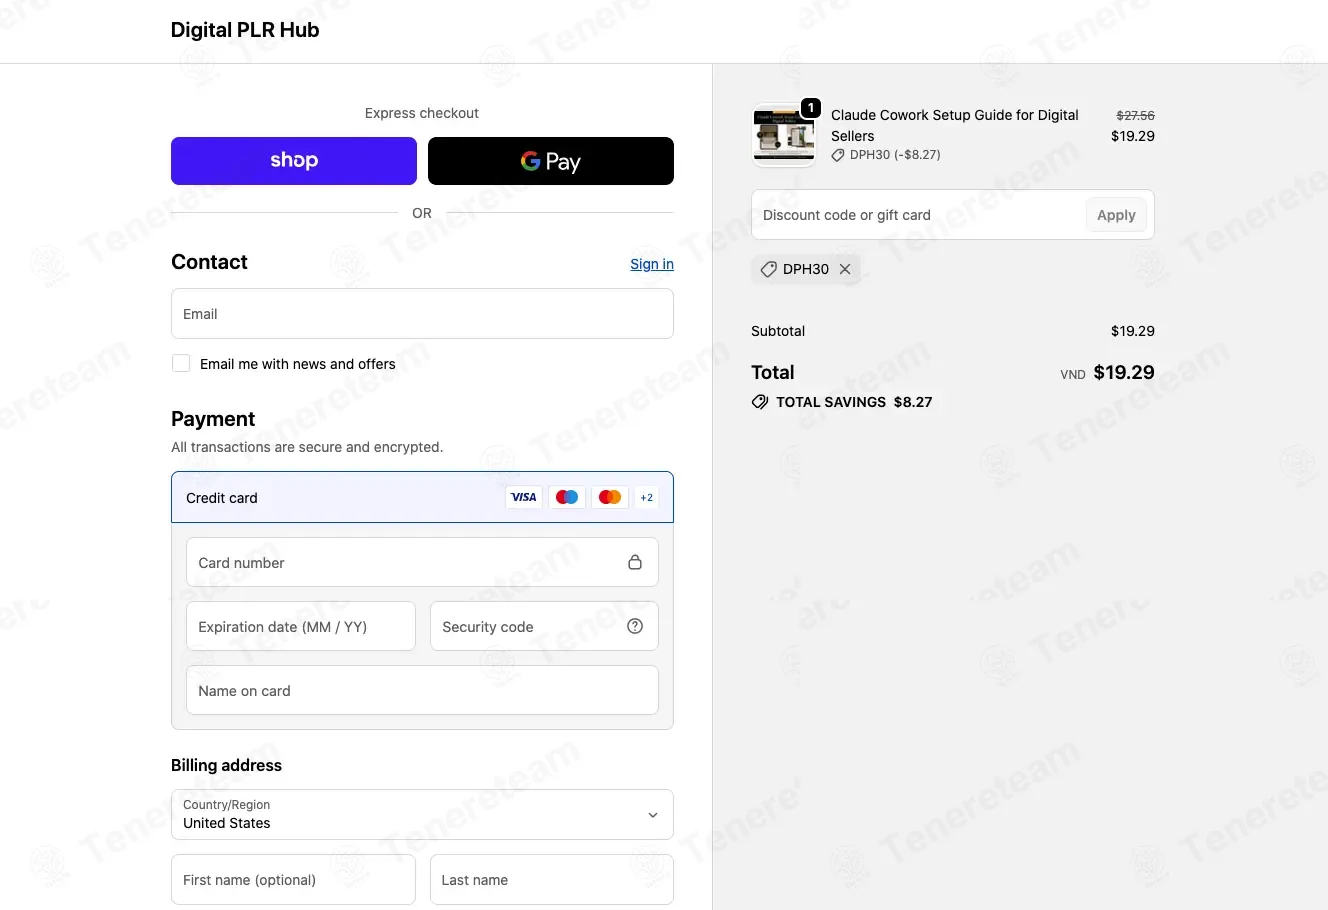Image resolution: width=1328 pixels, height=910 pixels.
Task: Click the lock icon in Card number field
Action: click(634, 562)
